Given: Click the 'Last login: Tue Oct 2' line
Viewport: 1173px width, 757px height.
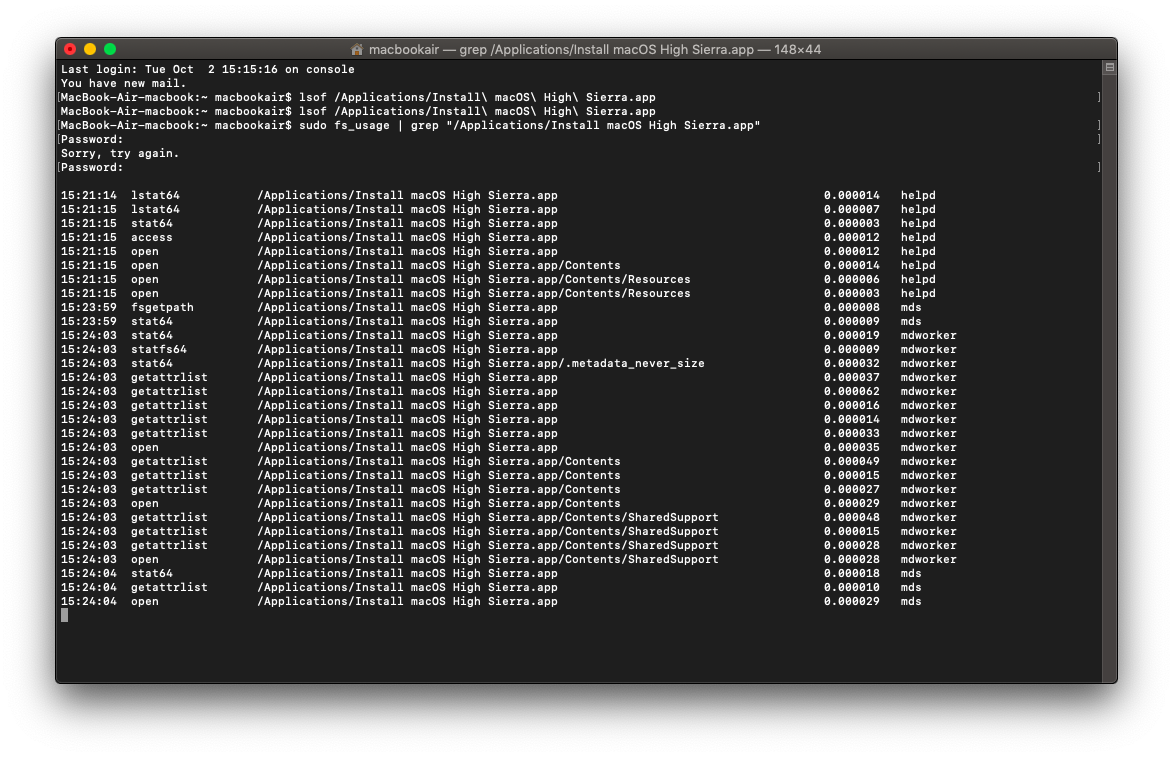Looking at the screenshot, I should point(208,69).
